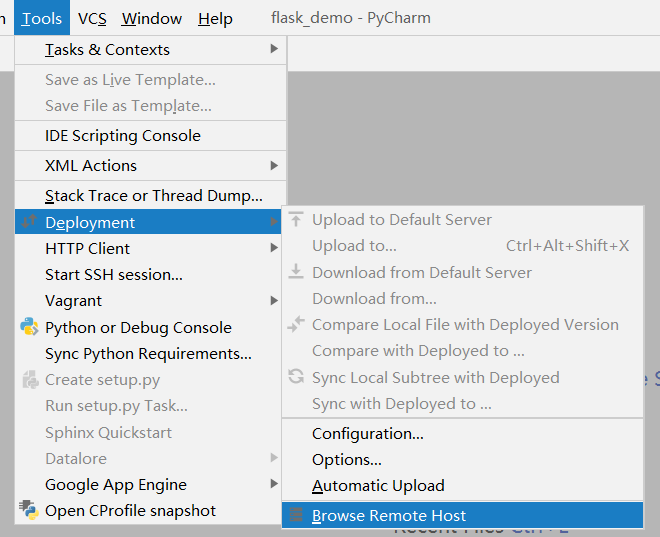Expand Google App Engine submenu arrow
Screen dimensions: 660x537
click(x=274, y=484)
